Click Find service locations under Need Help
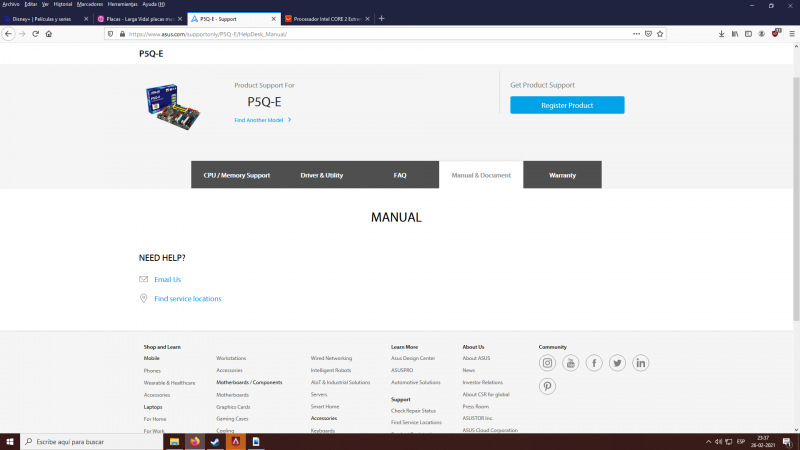The image size is (800, 450). (x=187, y=299)
